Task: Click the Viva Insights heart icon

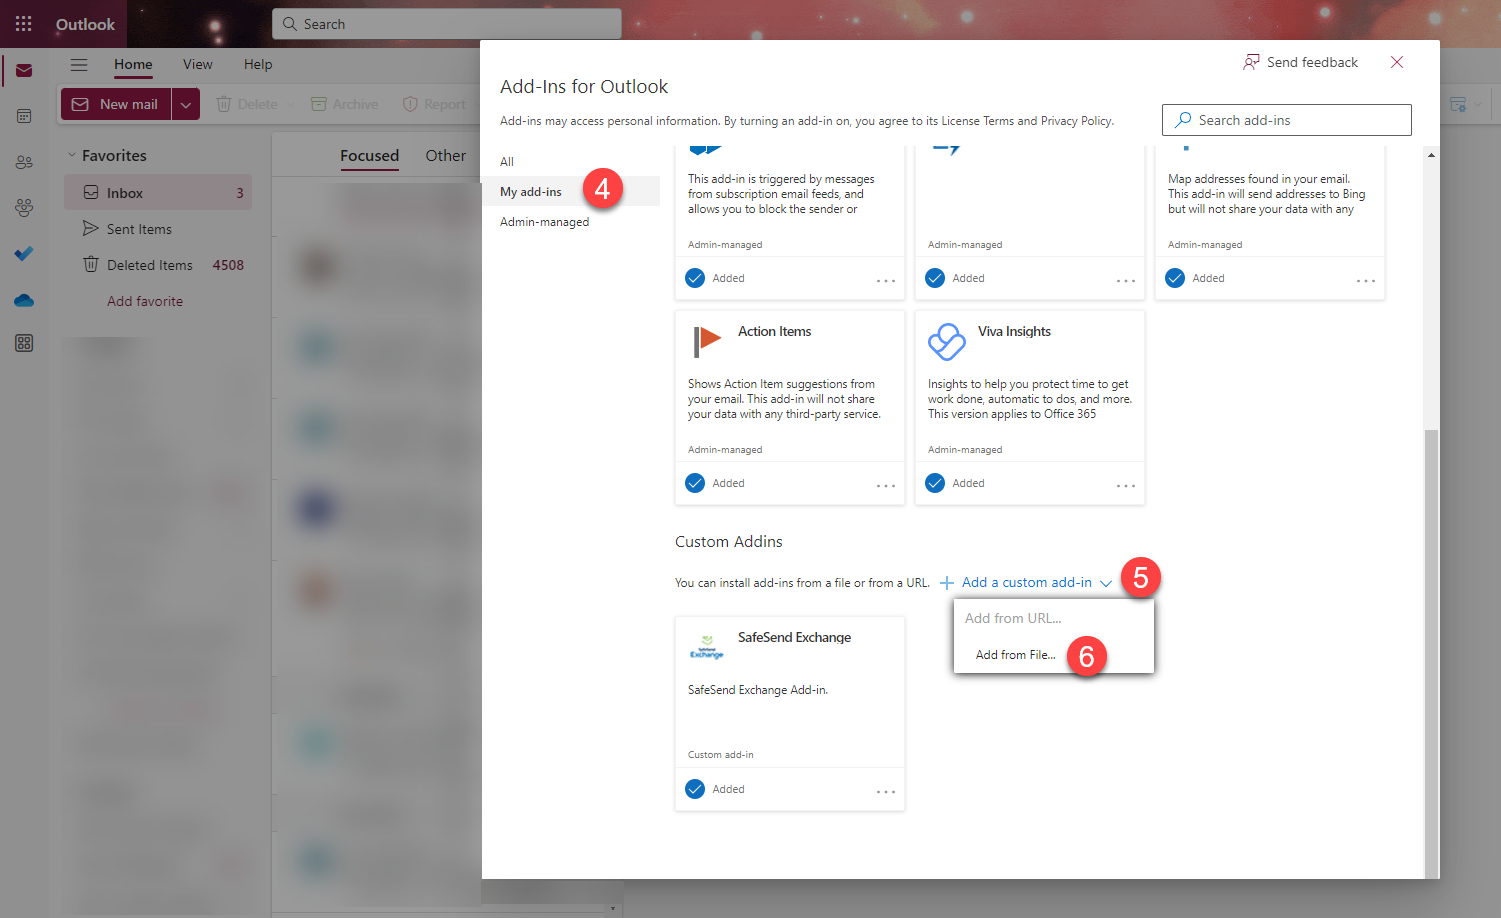Action: (x=947, y=341)
